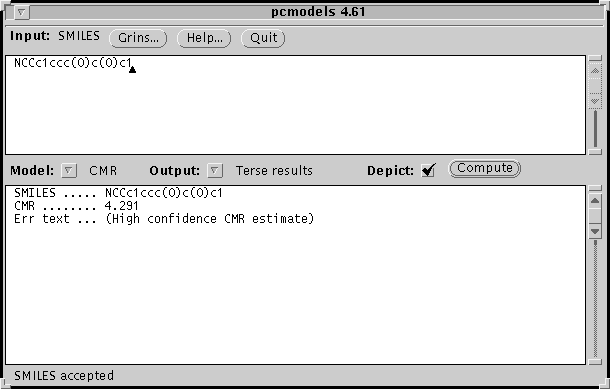Open the Model dropdown arrow
Screen dimensions: 610x389
tap(68, 170)
